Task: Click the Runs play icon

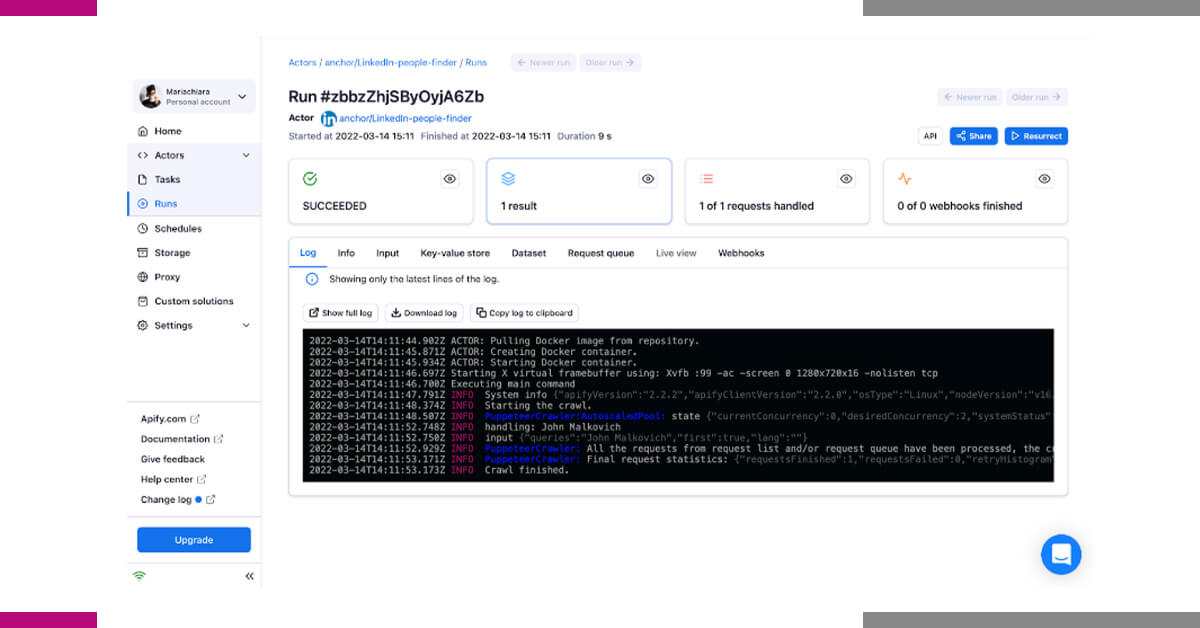Action: coord(143,204)
